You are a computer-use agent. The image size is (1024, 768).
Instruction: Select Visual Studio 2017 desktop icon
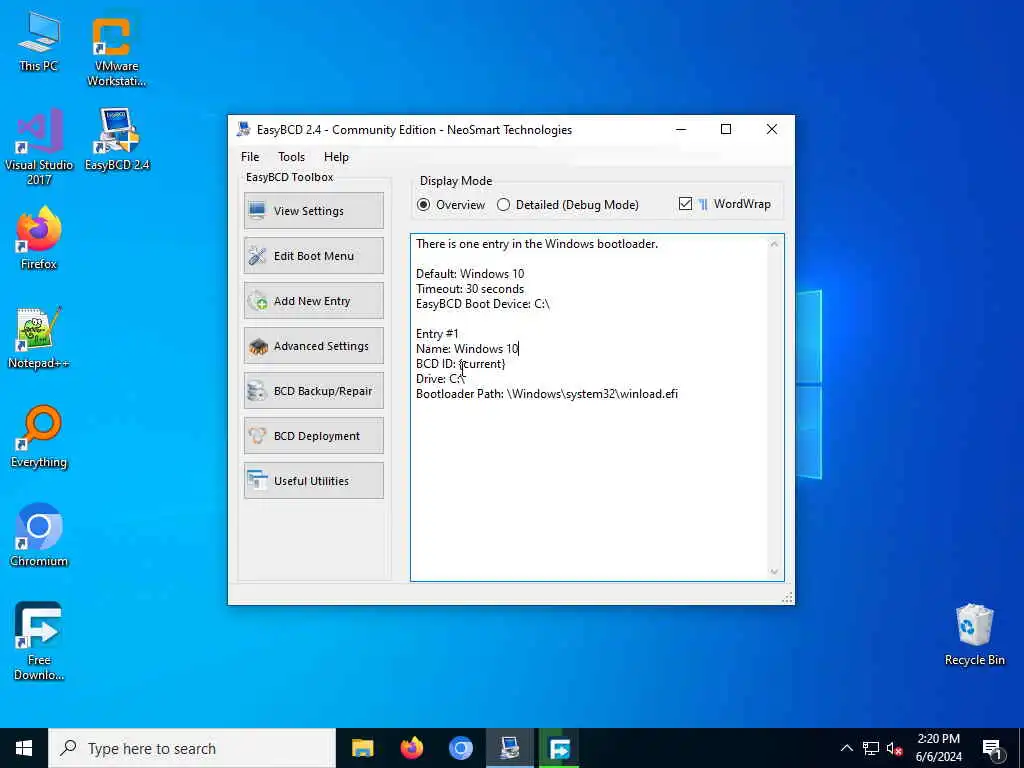coord(39,148)
